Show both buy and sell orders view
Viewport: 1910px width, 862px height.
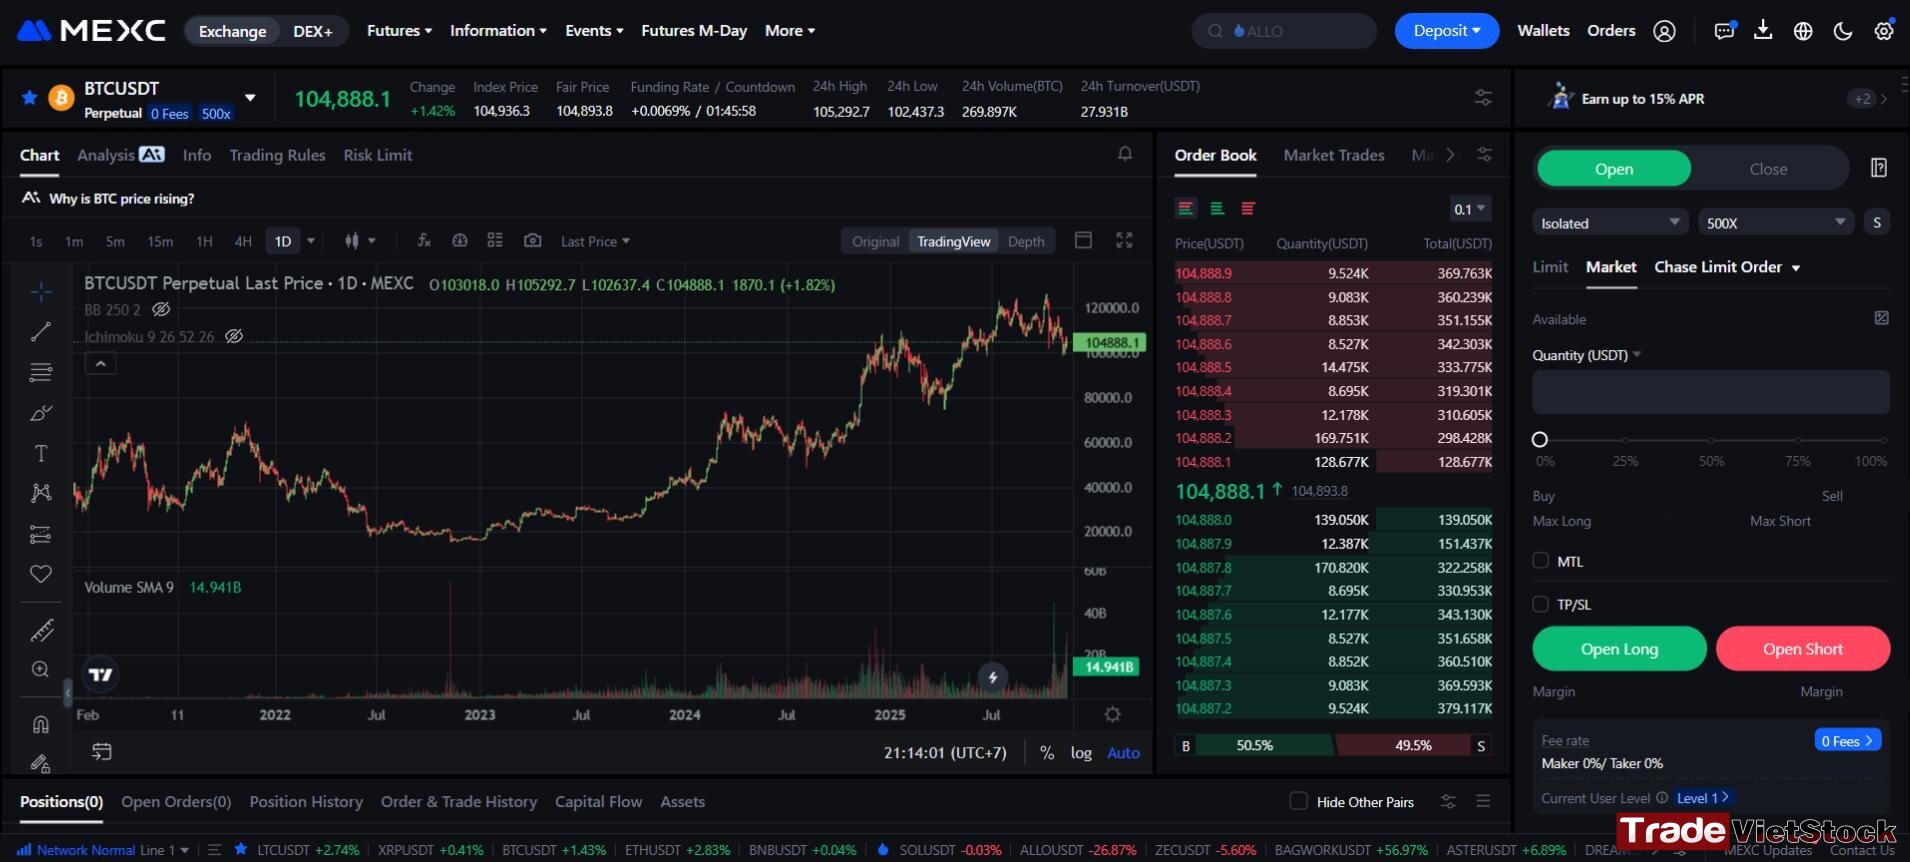point(1186,208)
